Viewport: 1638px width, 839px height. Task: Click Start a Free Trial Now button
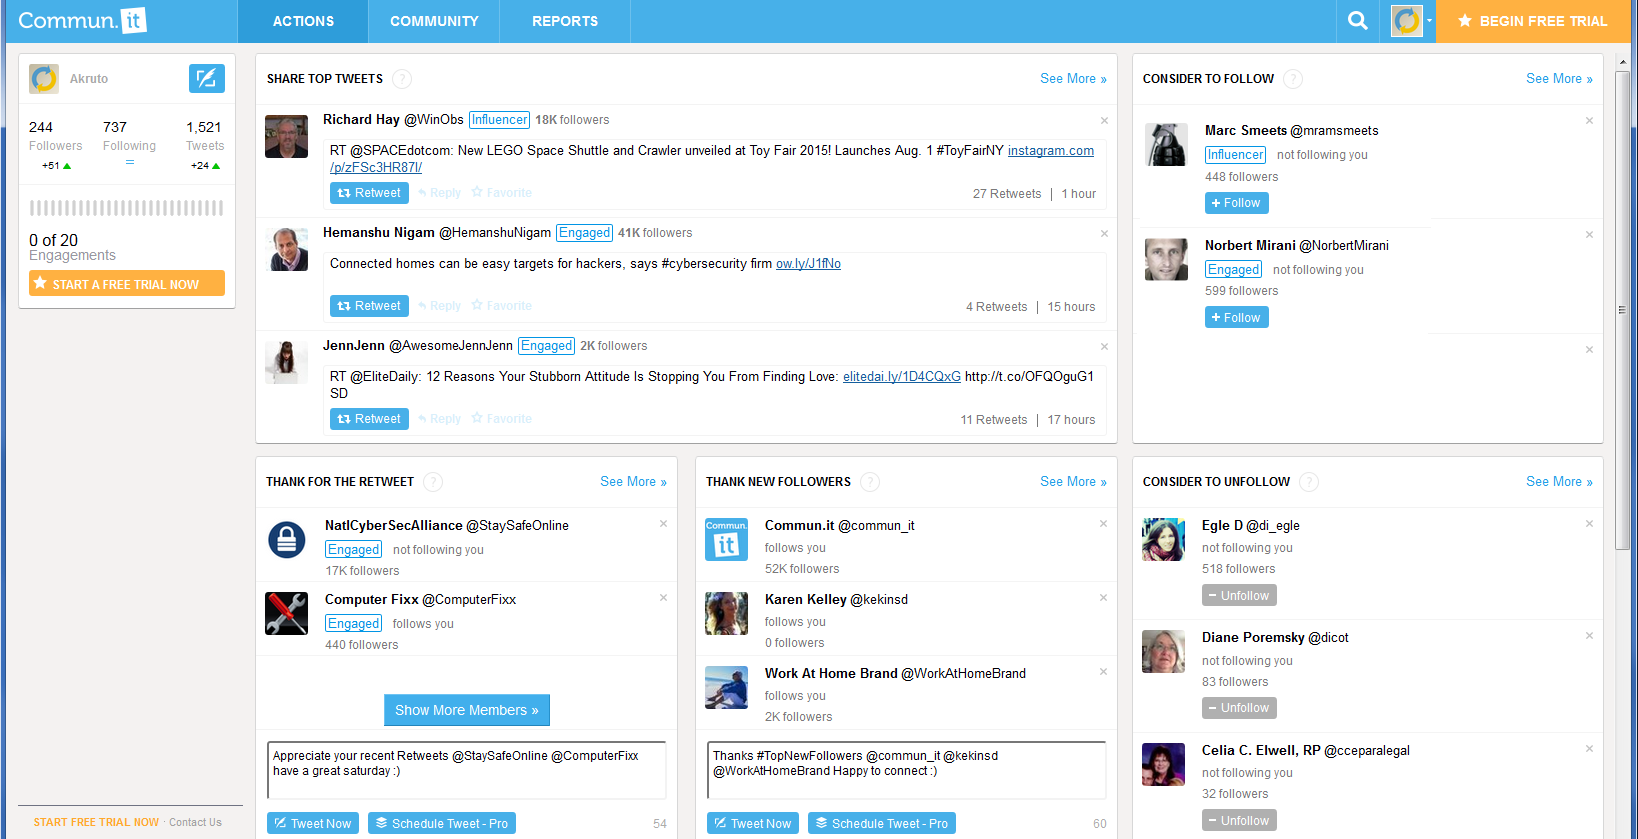click(127, 284)
